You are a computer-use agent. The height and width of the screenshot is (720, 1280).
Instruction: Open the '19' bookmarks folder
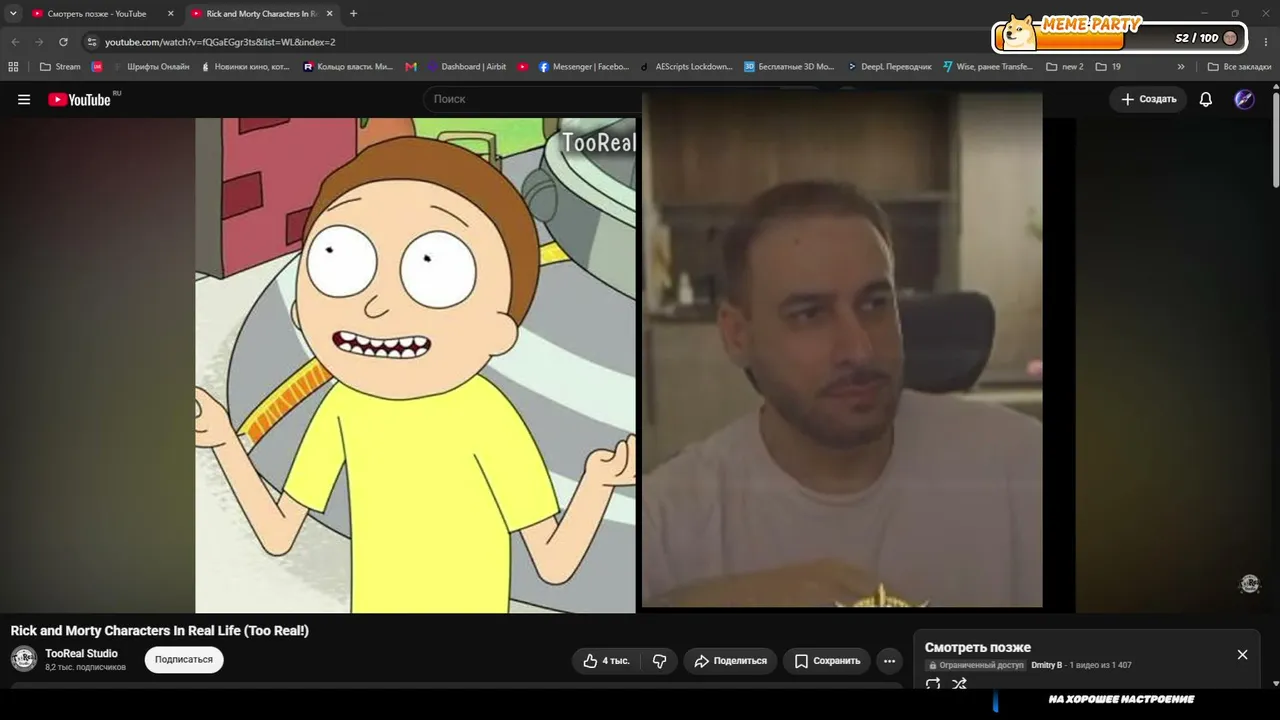(x=1109, y=67)
